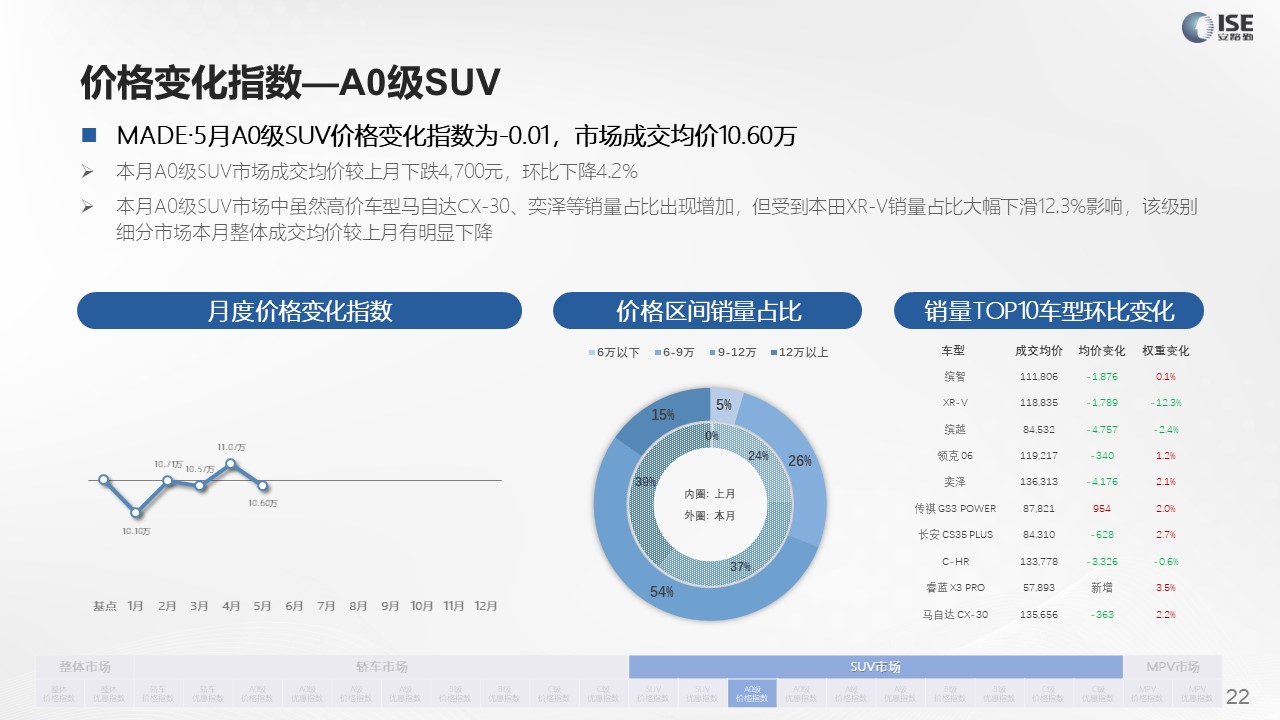Open the SUV市场 navigation tab
This screenshot has height=720, width=1280.
click(x=875, y=667)
